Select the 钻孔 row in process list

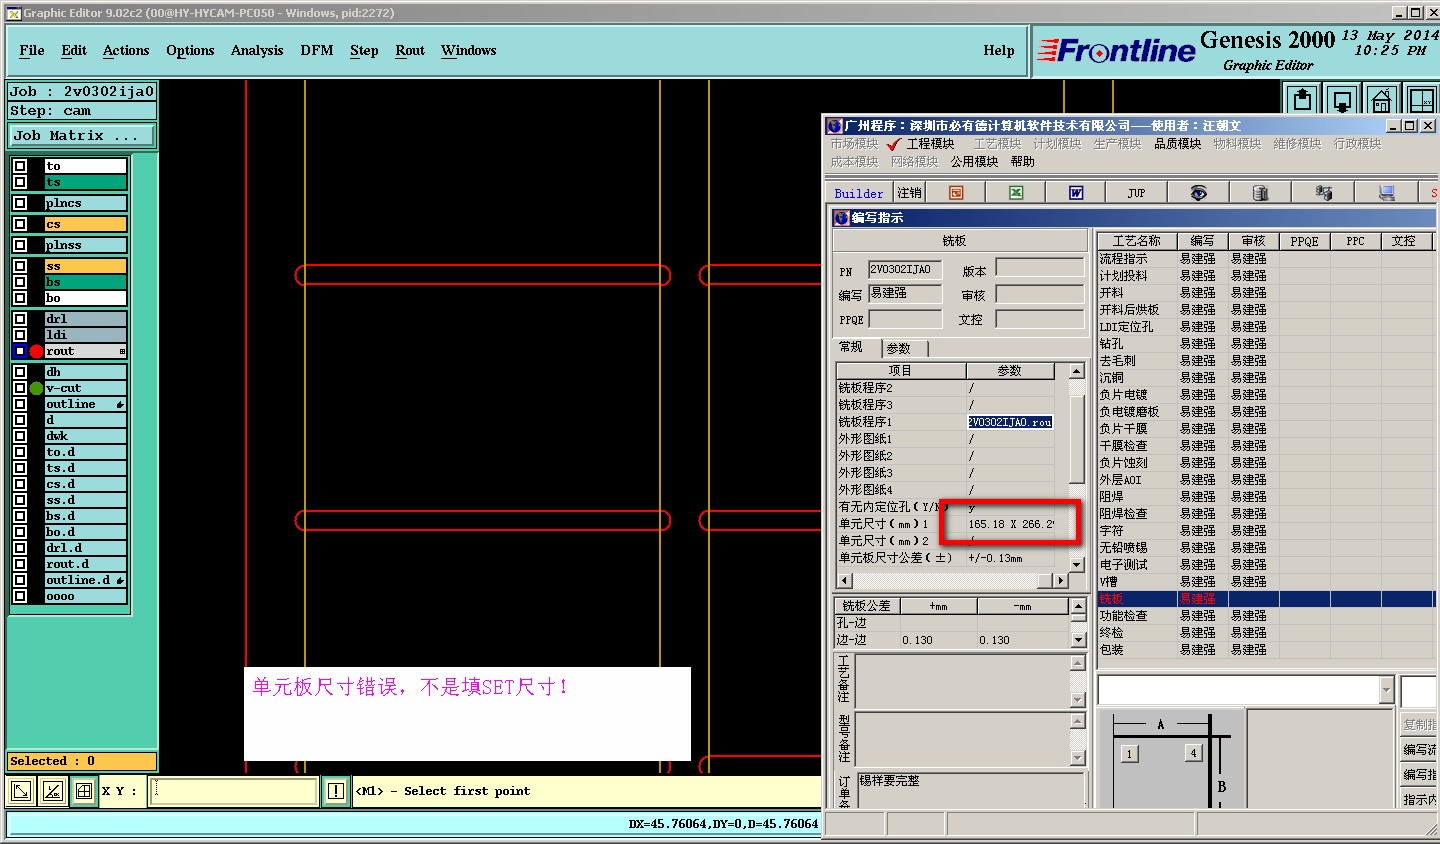click(1265, 344)
